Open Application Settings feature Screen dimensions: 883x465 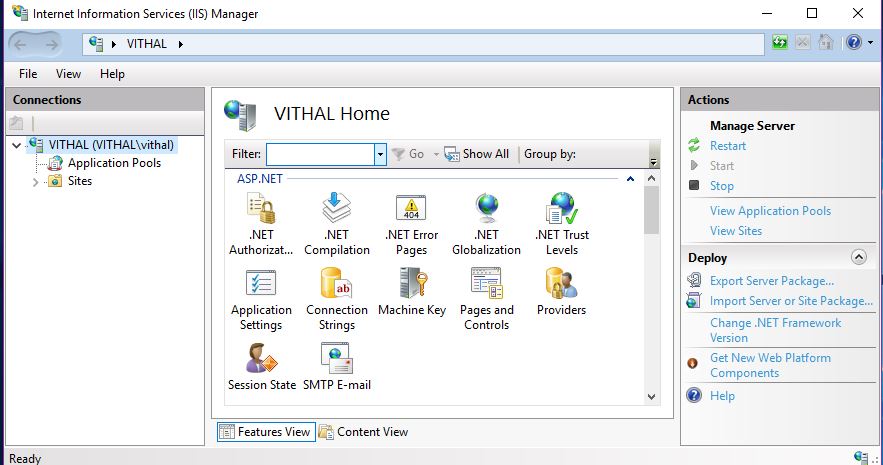click(261, 300)
